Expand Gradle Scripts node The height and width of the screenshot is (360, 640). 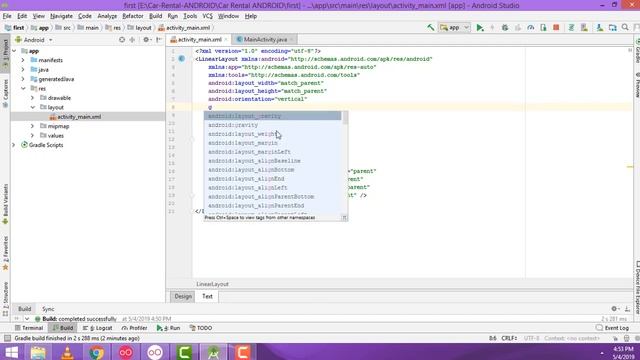[14, 145]
